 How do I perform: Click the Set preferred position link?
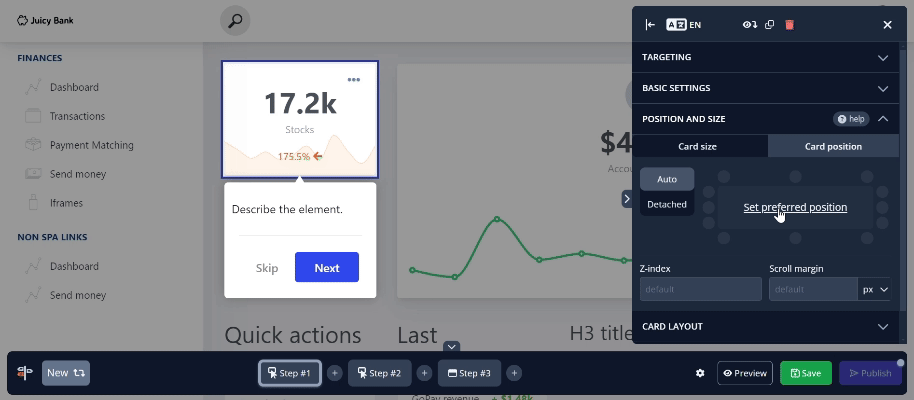point(795,207)
